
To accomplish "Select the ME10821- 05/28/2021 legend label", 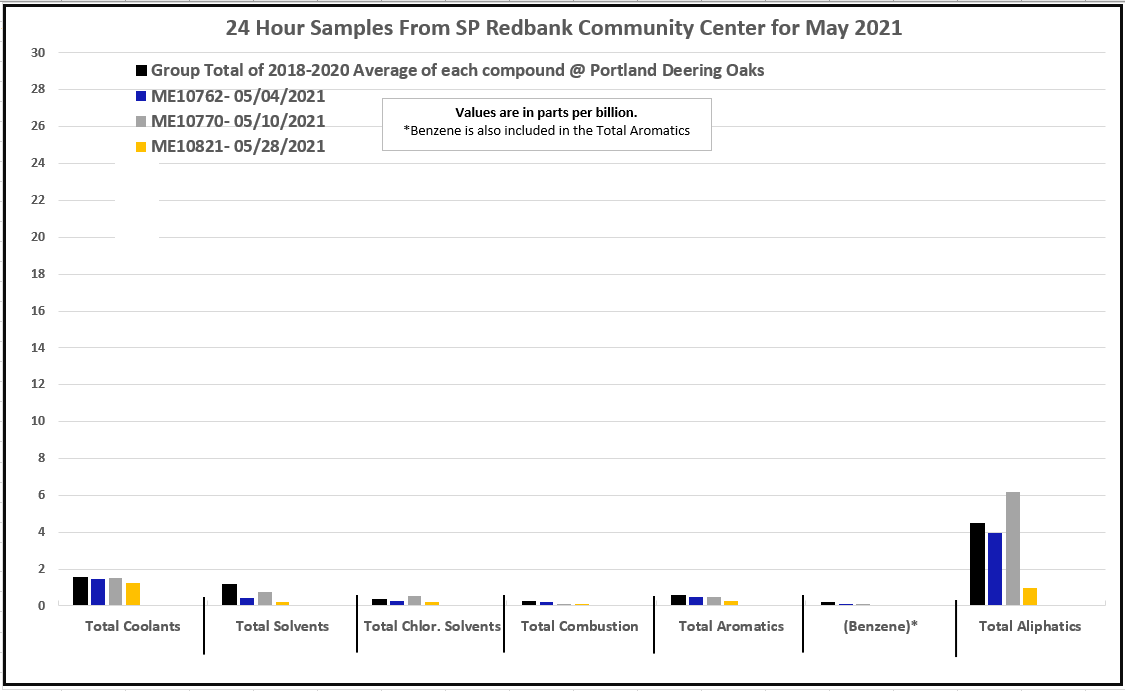I will coord(238,147).
